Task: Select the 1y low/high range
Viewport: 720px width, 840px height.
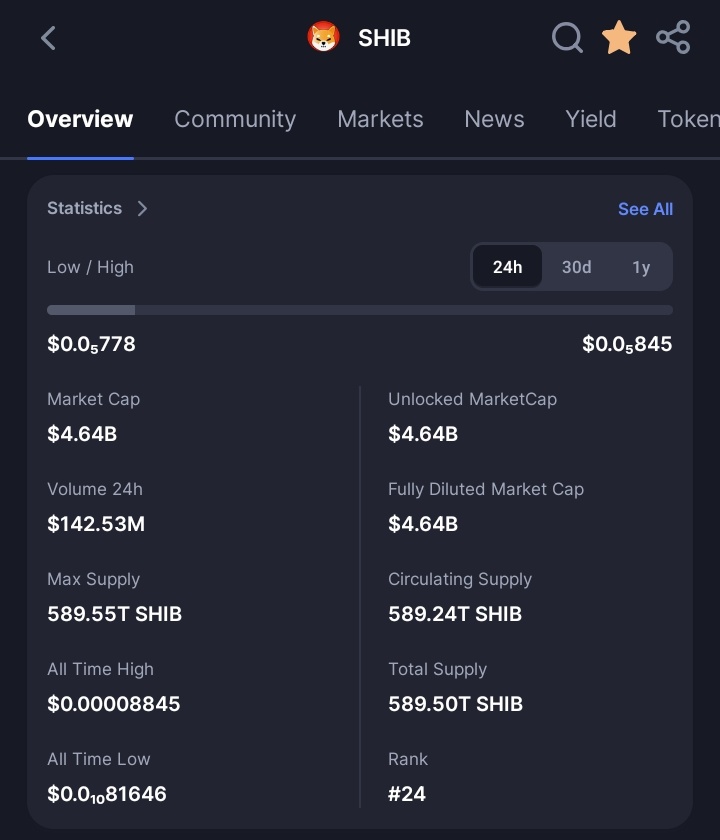Action: pos(641,267)
